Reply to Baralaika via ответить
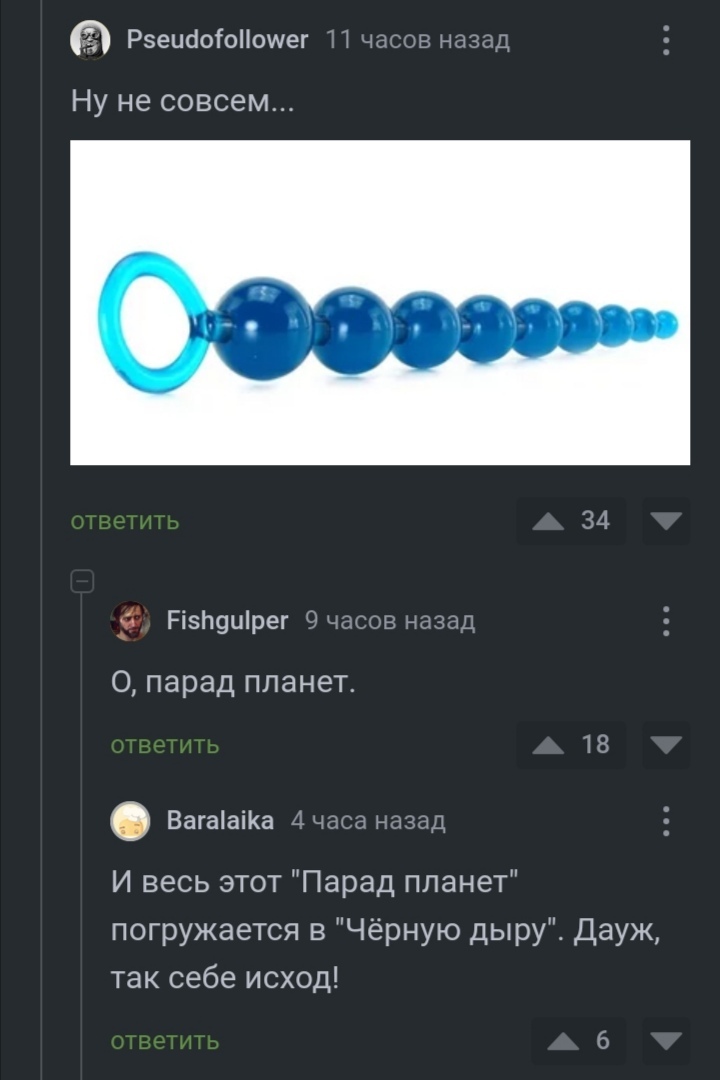 (165, 1041)
